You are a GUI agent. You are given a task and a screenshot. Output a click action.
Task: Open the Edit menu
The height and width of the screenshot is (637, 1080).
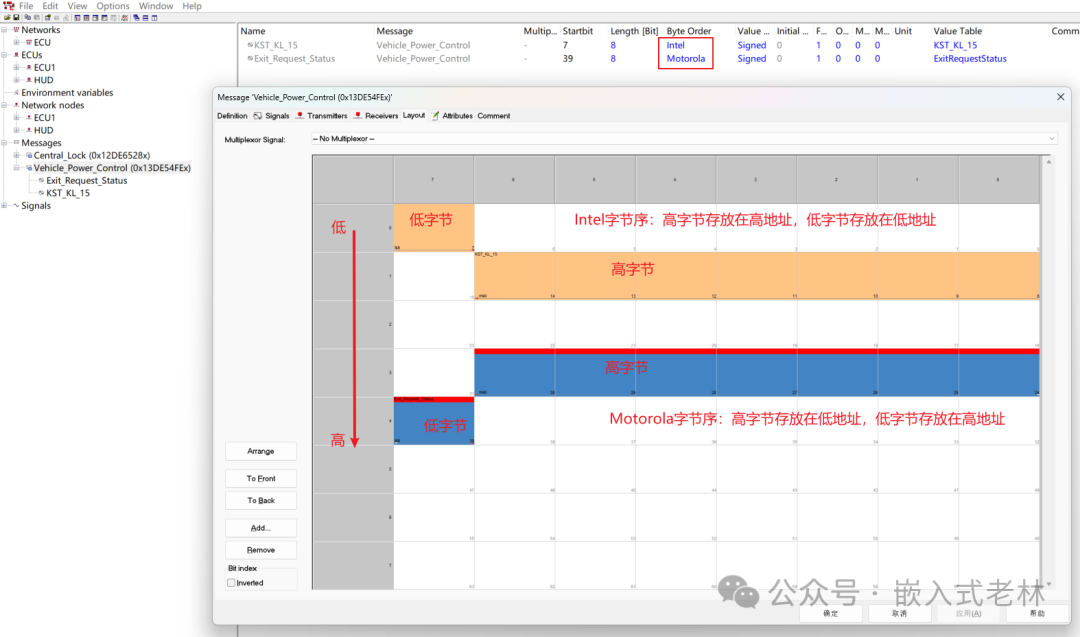click(50, 6)
